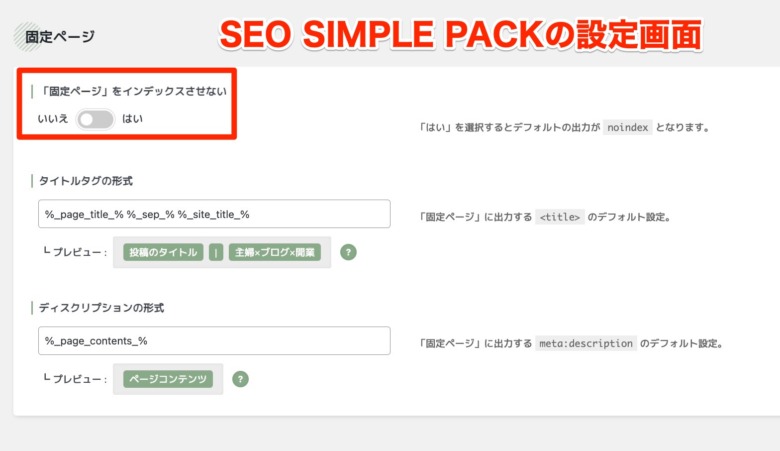The width and height of the screenshot is (780, 451).
Task: Click the title preview プレビュー label
Action: click(76, 252)
